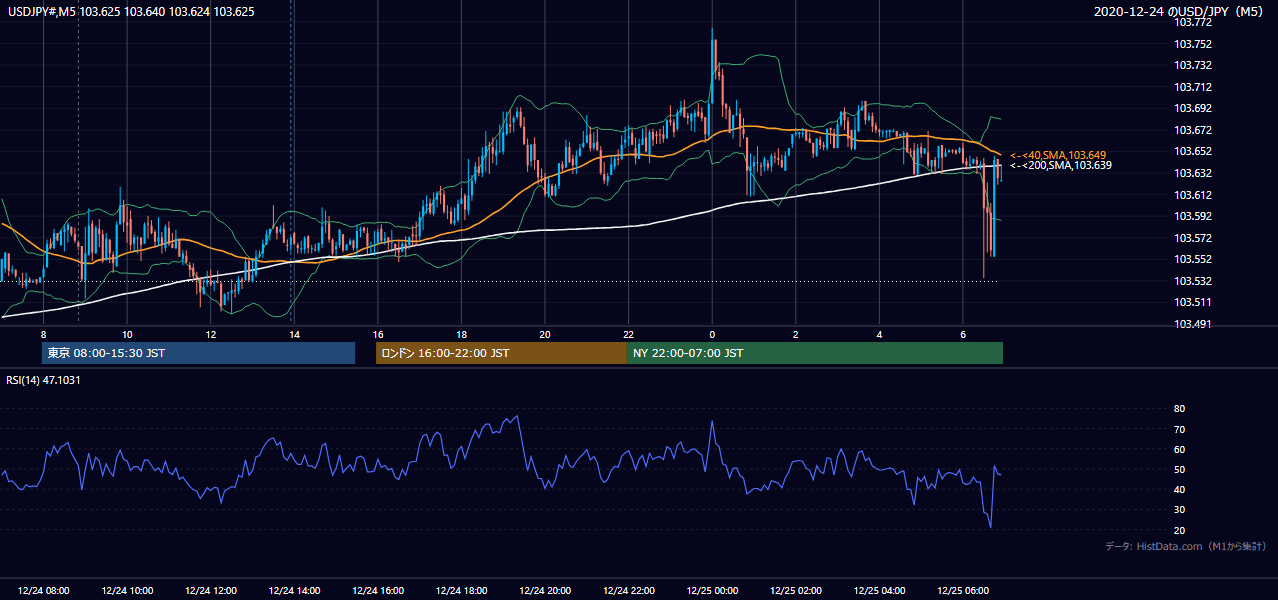Click price axis value 103.712
This screenshot has height=600, width=1278.
tap(1192, 87)
